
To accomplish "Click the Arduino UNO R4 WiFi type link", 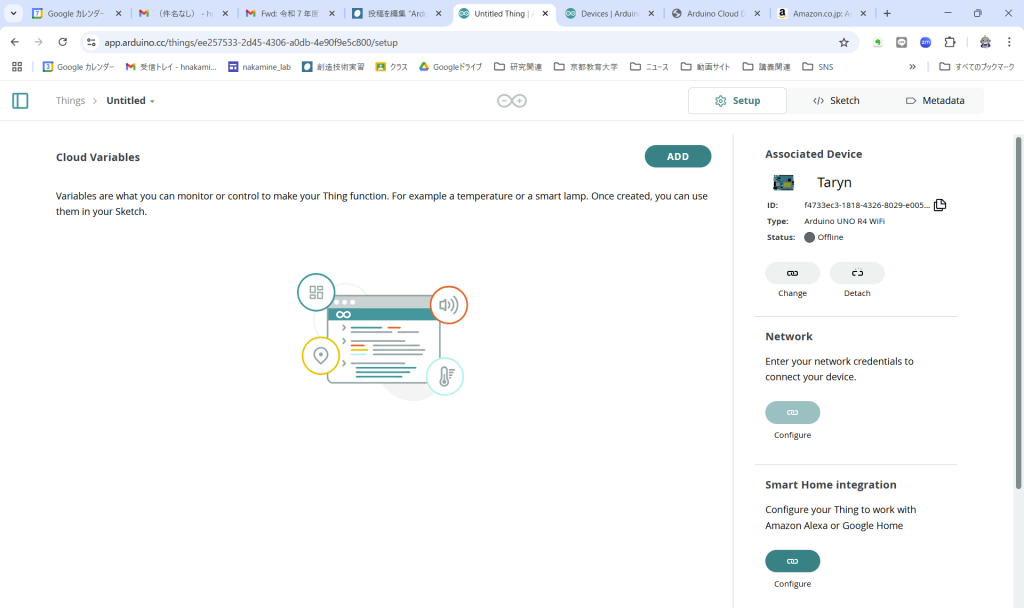I will [x=844, y=221].
